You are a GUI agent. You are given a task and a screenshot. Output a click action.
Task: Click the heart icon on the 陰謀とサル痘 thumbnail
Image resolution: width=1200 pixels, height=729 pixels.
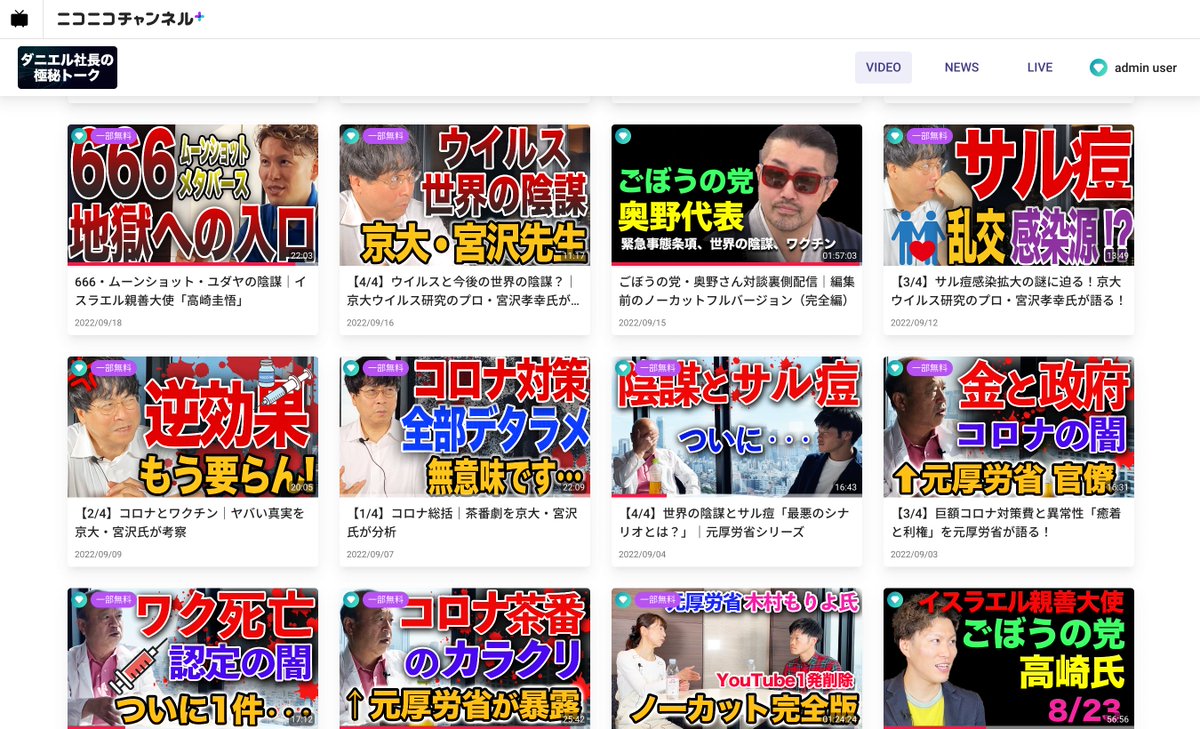623,368
